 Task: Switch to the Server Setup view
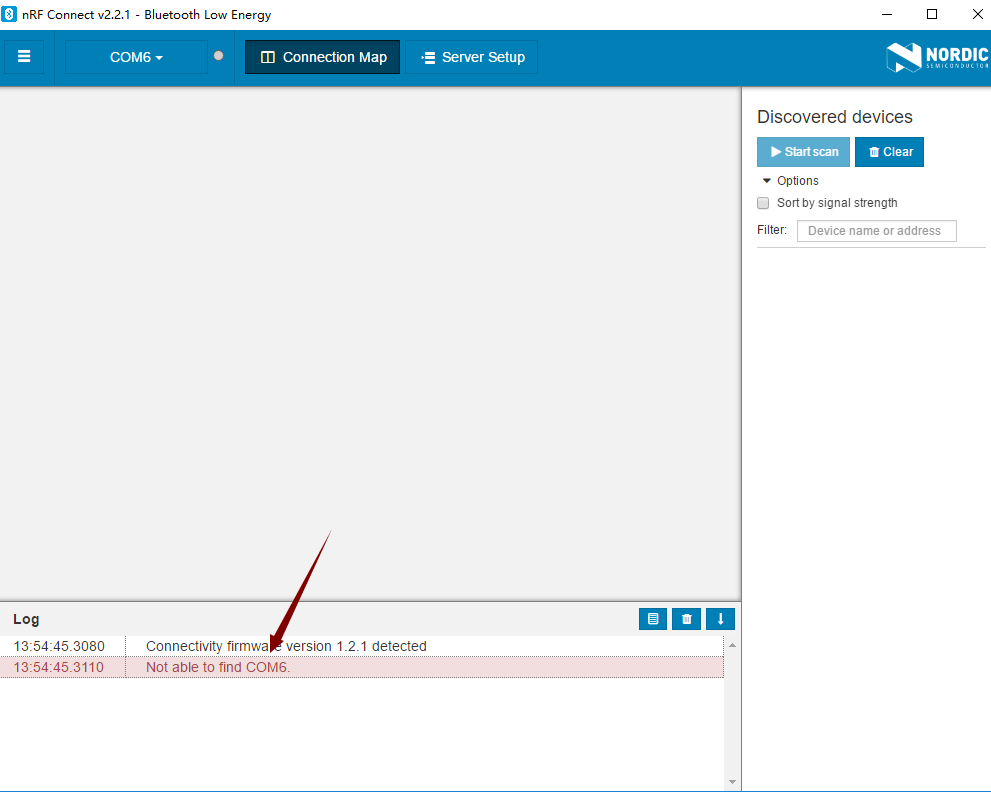(x=471, y=57)
